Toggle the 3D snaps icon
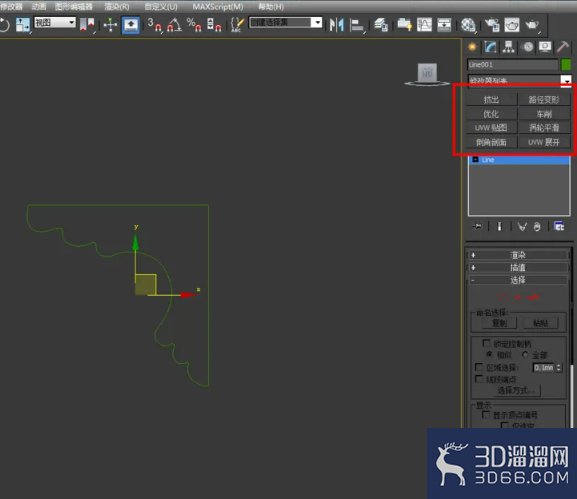Viewport: 577px width, 499px height. click(x=154, y=25)
